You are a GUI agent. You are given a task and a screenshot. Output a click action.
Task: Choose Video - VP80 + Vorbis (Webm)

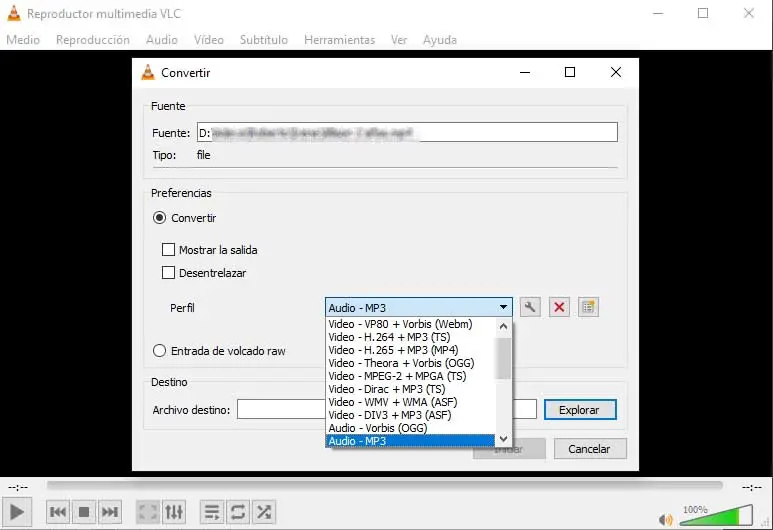coord(410,324)
